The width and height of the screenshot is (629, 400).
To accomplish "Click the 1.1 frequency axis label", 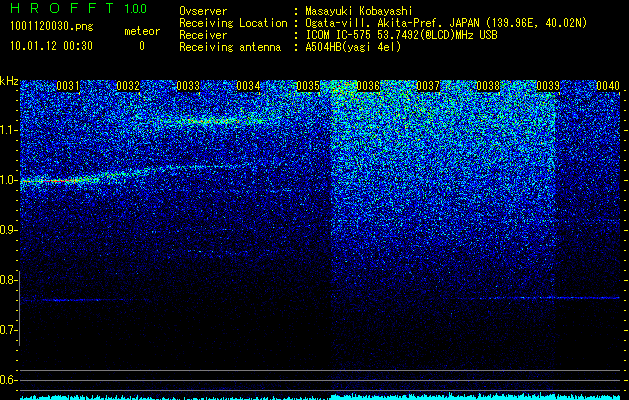I will 9,130.
